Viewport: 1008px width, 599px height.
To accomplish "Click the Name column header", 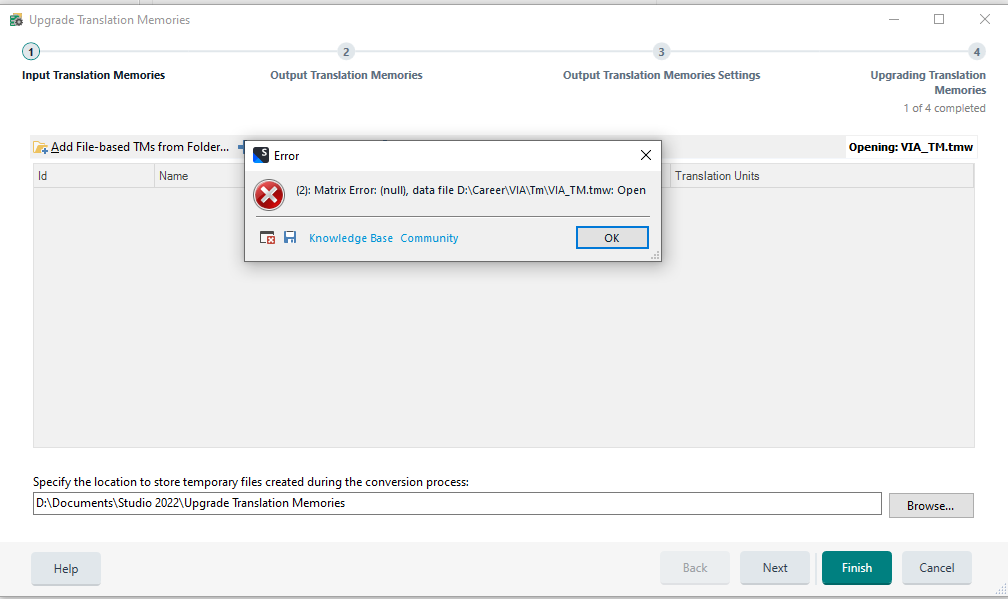I will 199,176.
